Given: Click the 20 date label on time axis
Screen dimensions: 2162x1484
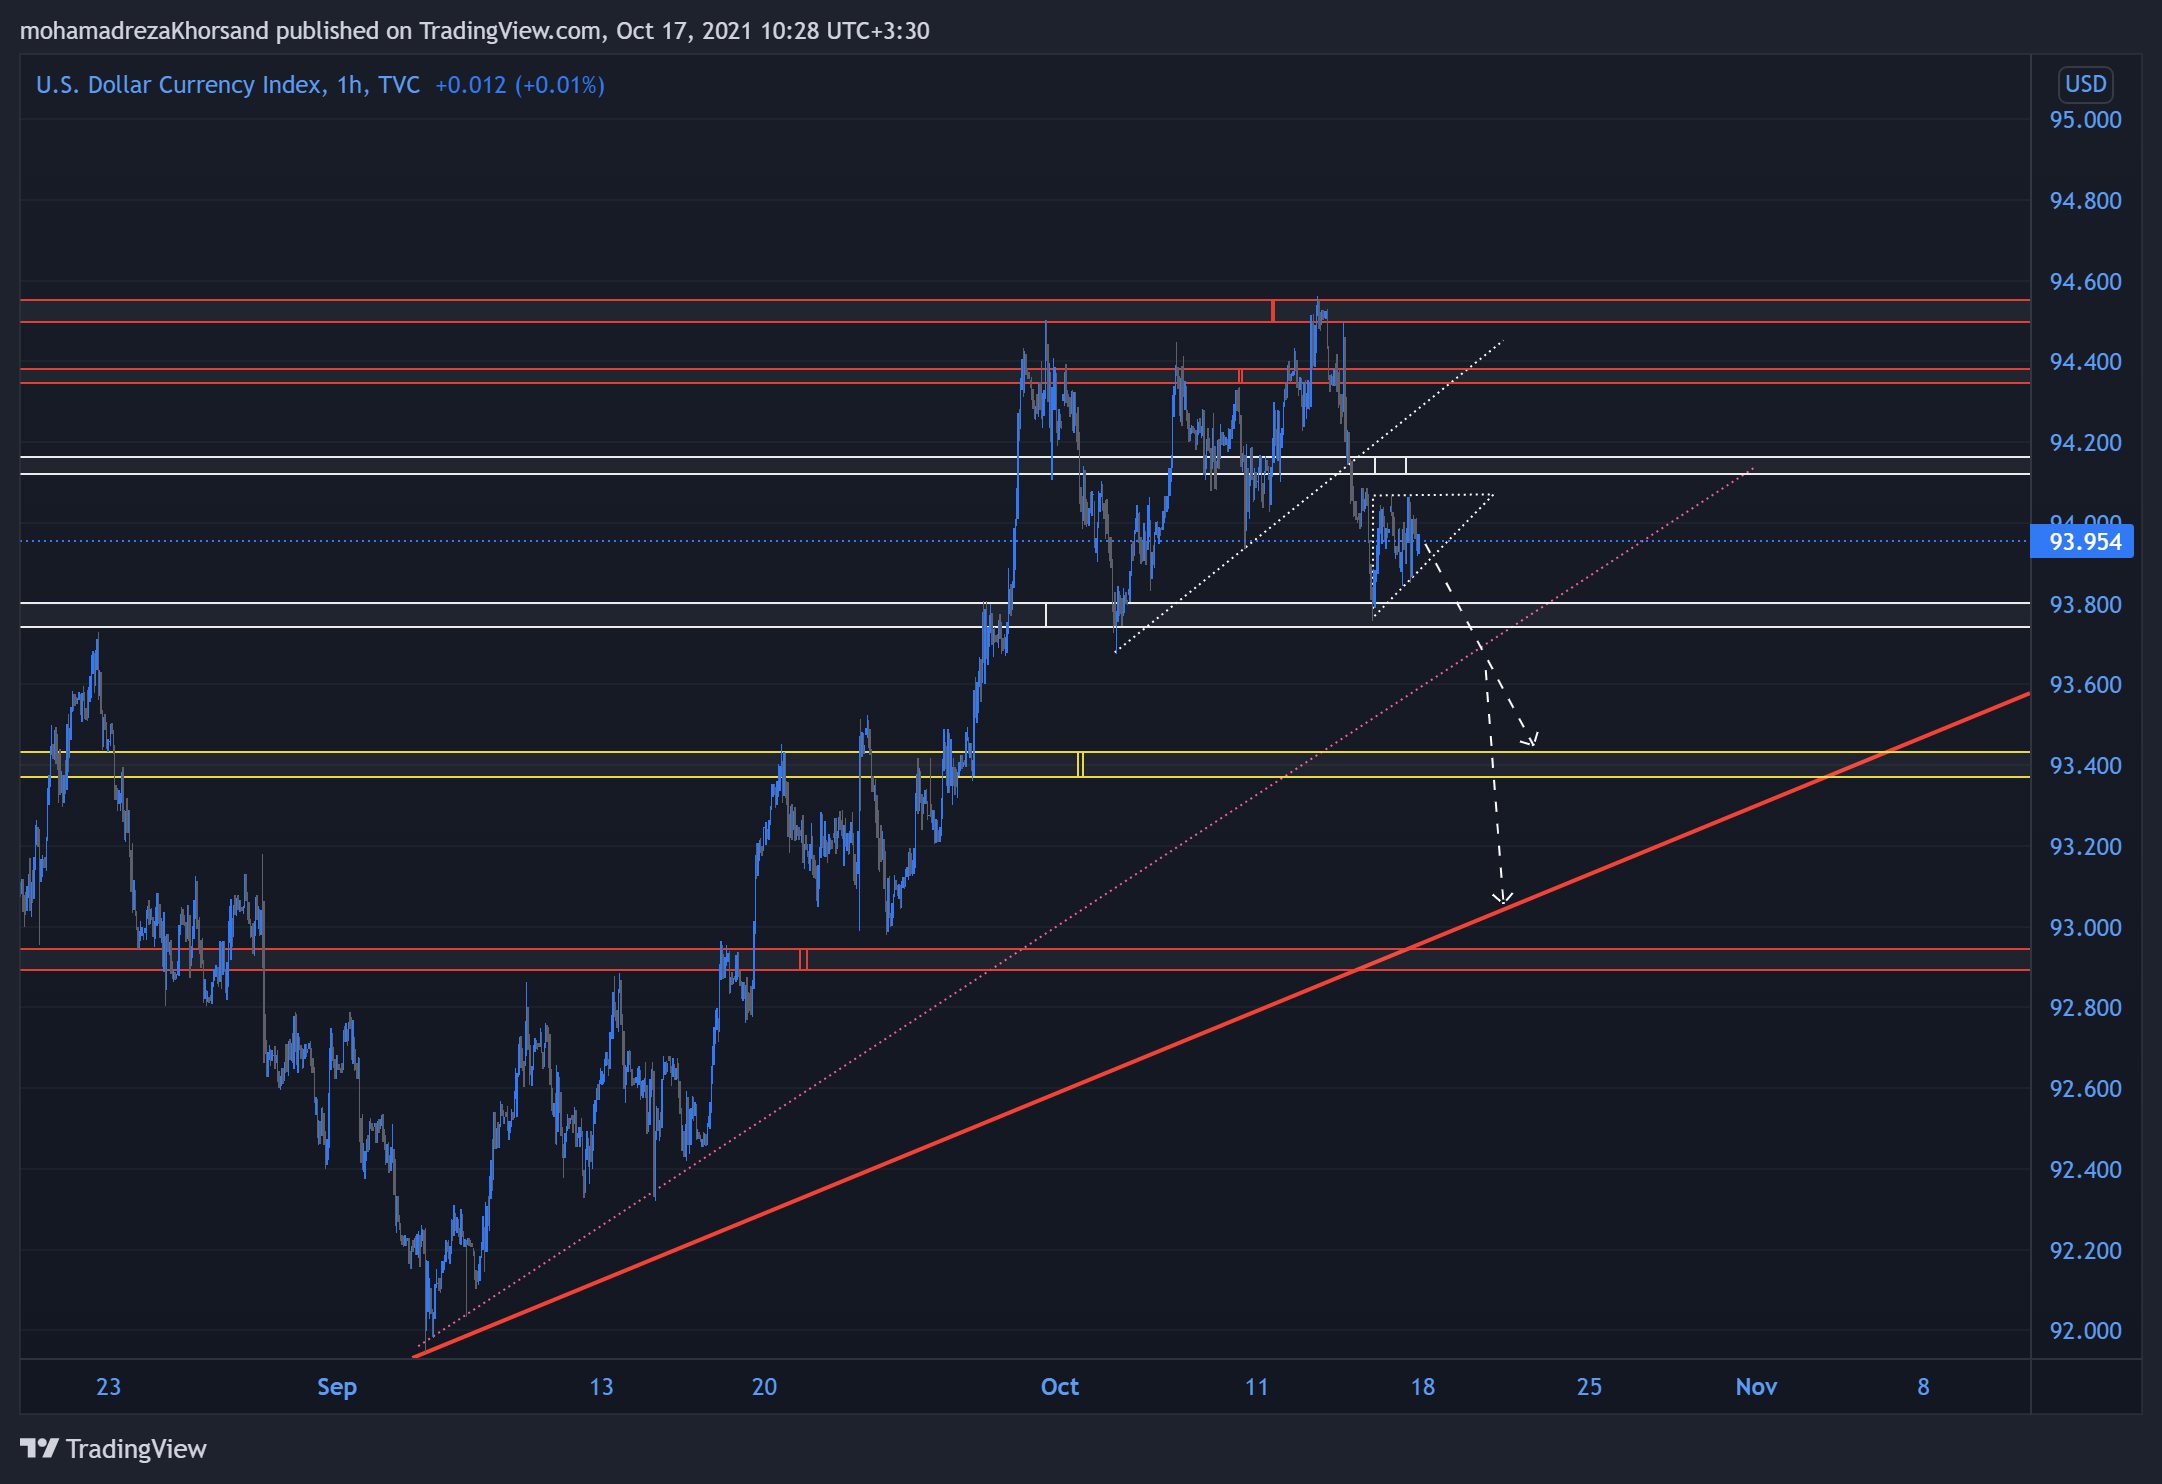Looking at the screenshot, I should point(764,1387).
